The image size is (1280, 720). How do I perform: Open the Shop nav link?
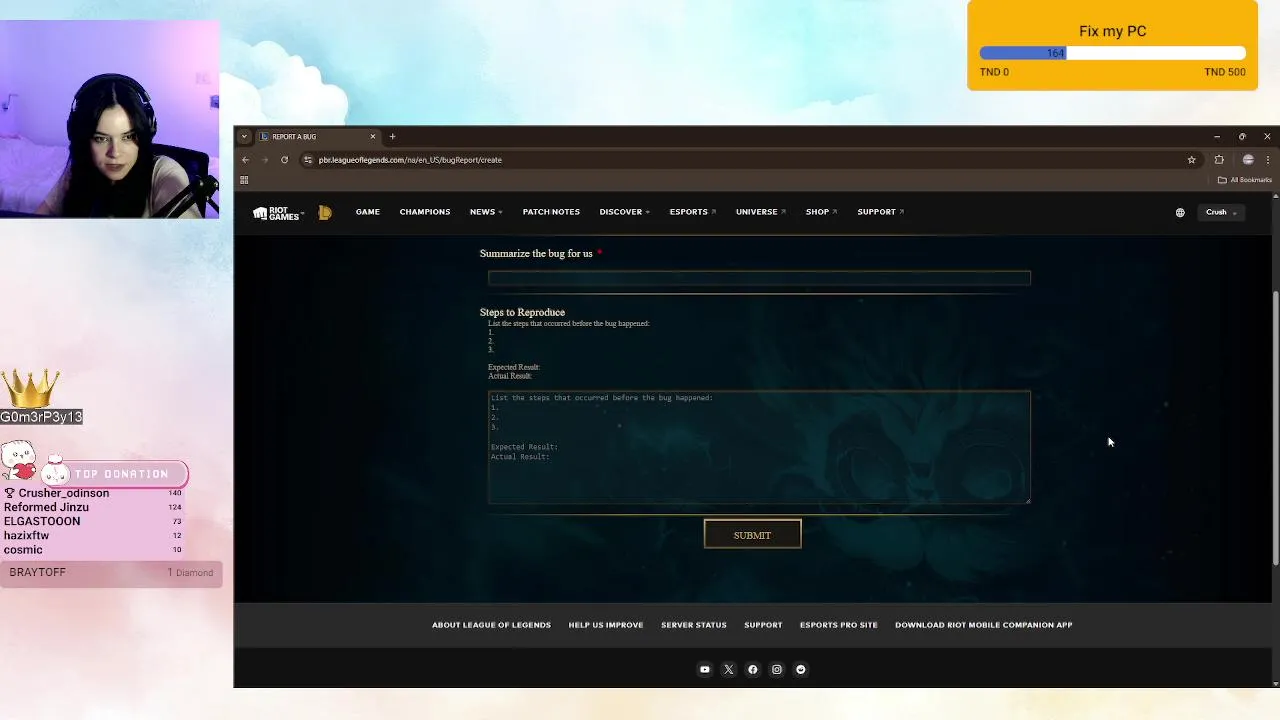click(x=821, y=212)
